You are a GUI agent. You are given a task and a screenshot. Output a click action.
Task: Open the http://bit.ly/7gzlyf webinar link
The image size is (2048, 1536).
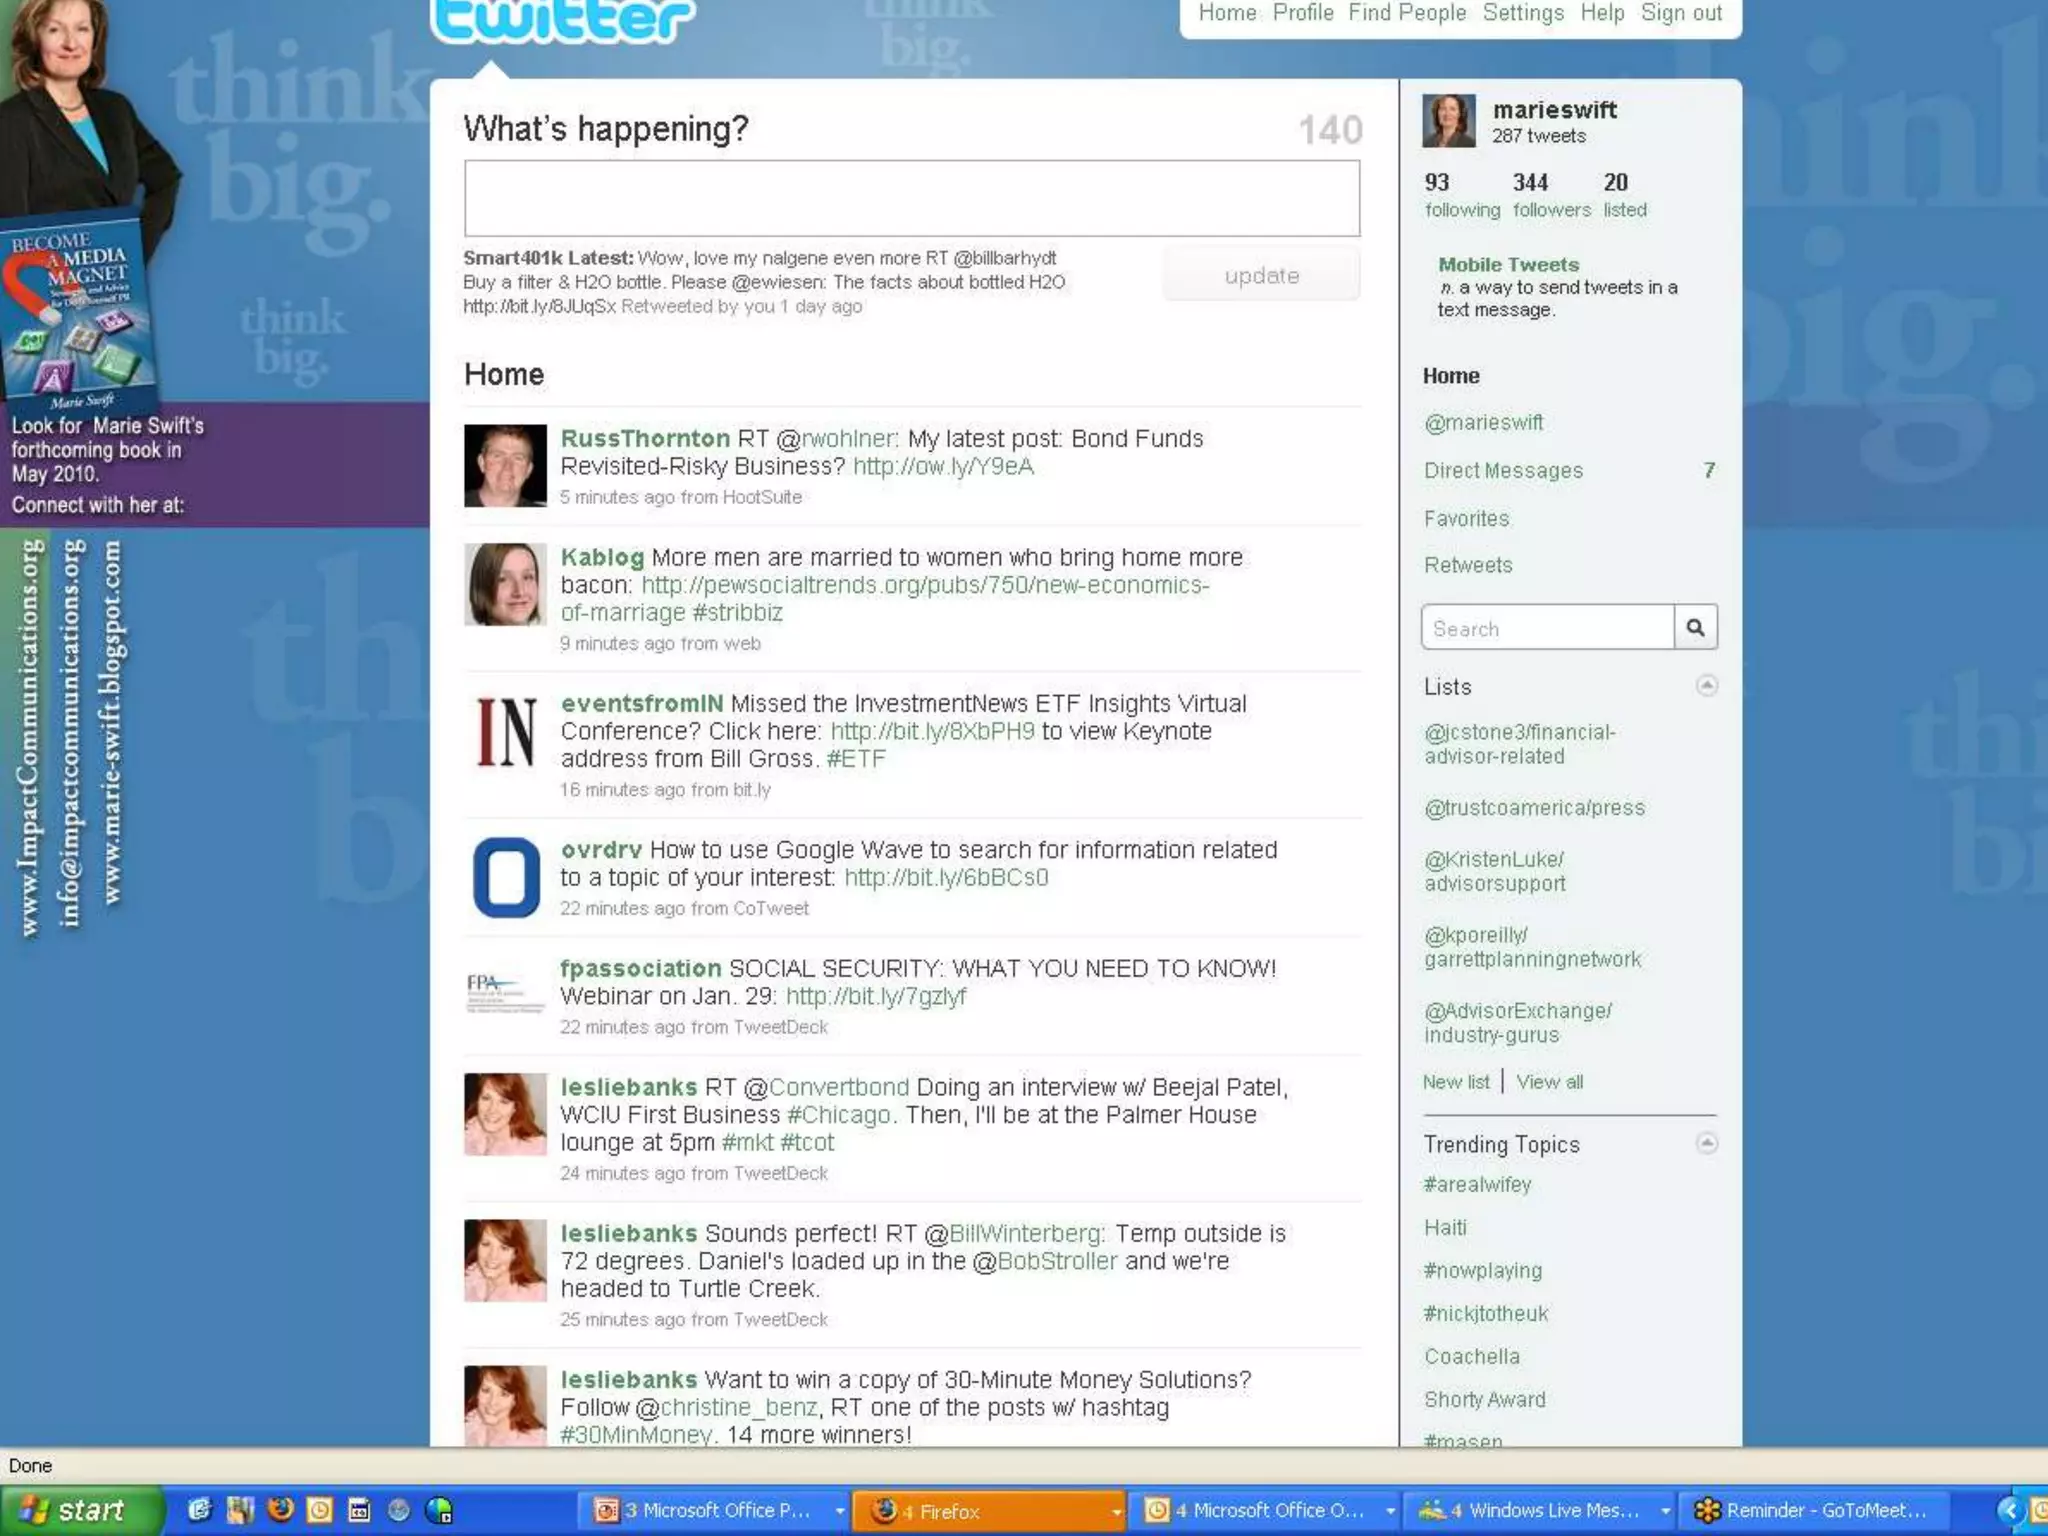point(876,996)
